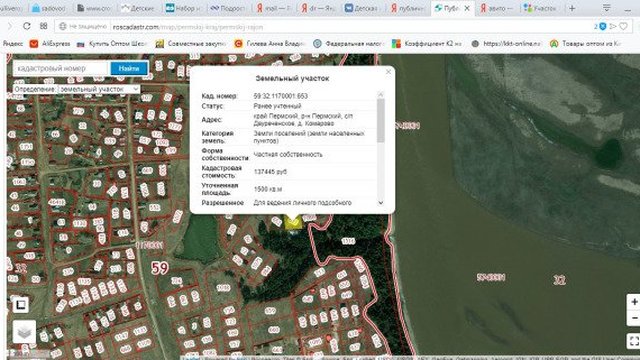Click the 137445 руб cadastral value
640x360 pixels.
click(x=270, y=172)
